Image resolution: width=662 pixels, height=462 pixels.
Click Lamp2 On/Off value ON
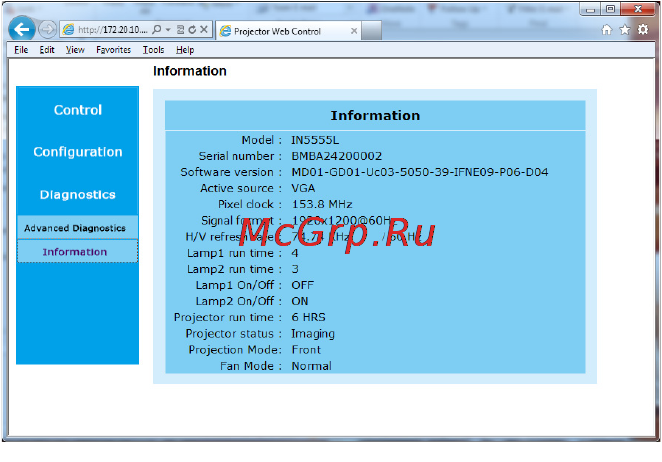pos(300,301)
